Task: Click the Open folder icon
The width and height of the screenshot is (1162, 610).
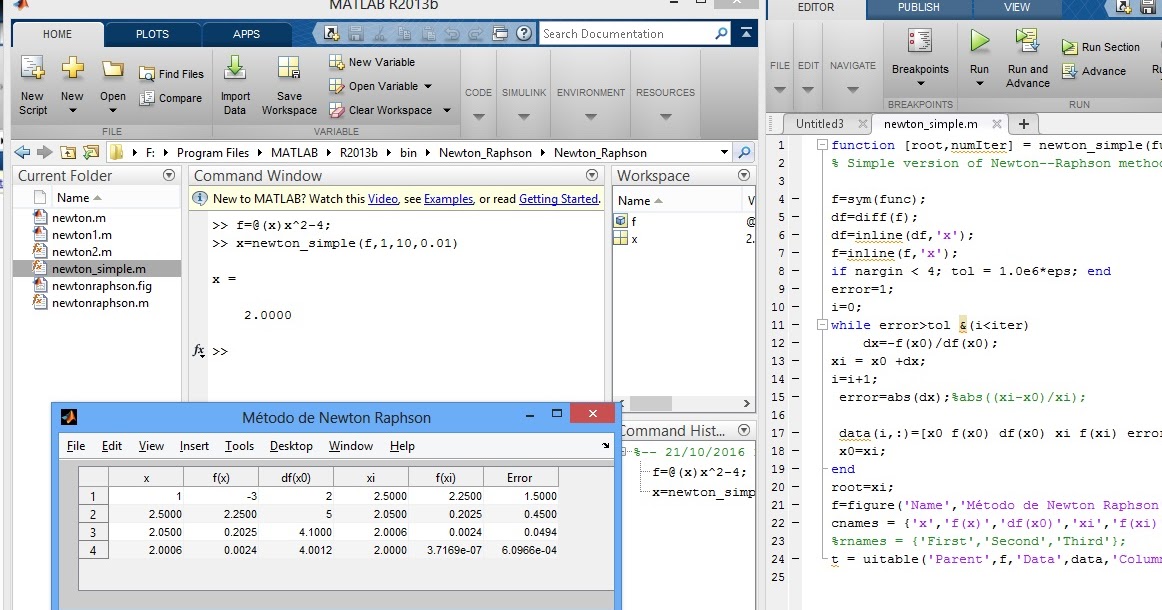Action: (113, 69)
